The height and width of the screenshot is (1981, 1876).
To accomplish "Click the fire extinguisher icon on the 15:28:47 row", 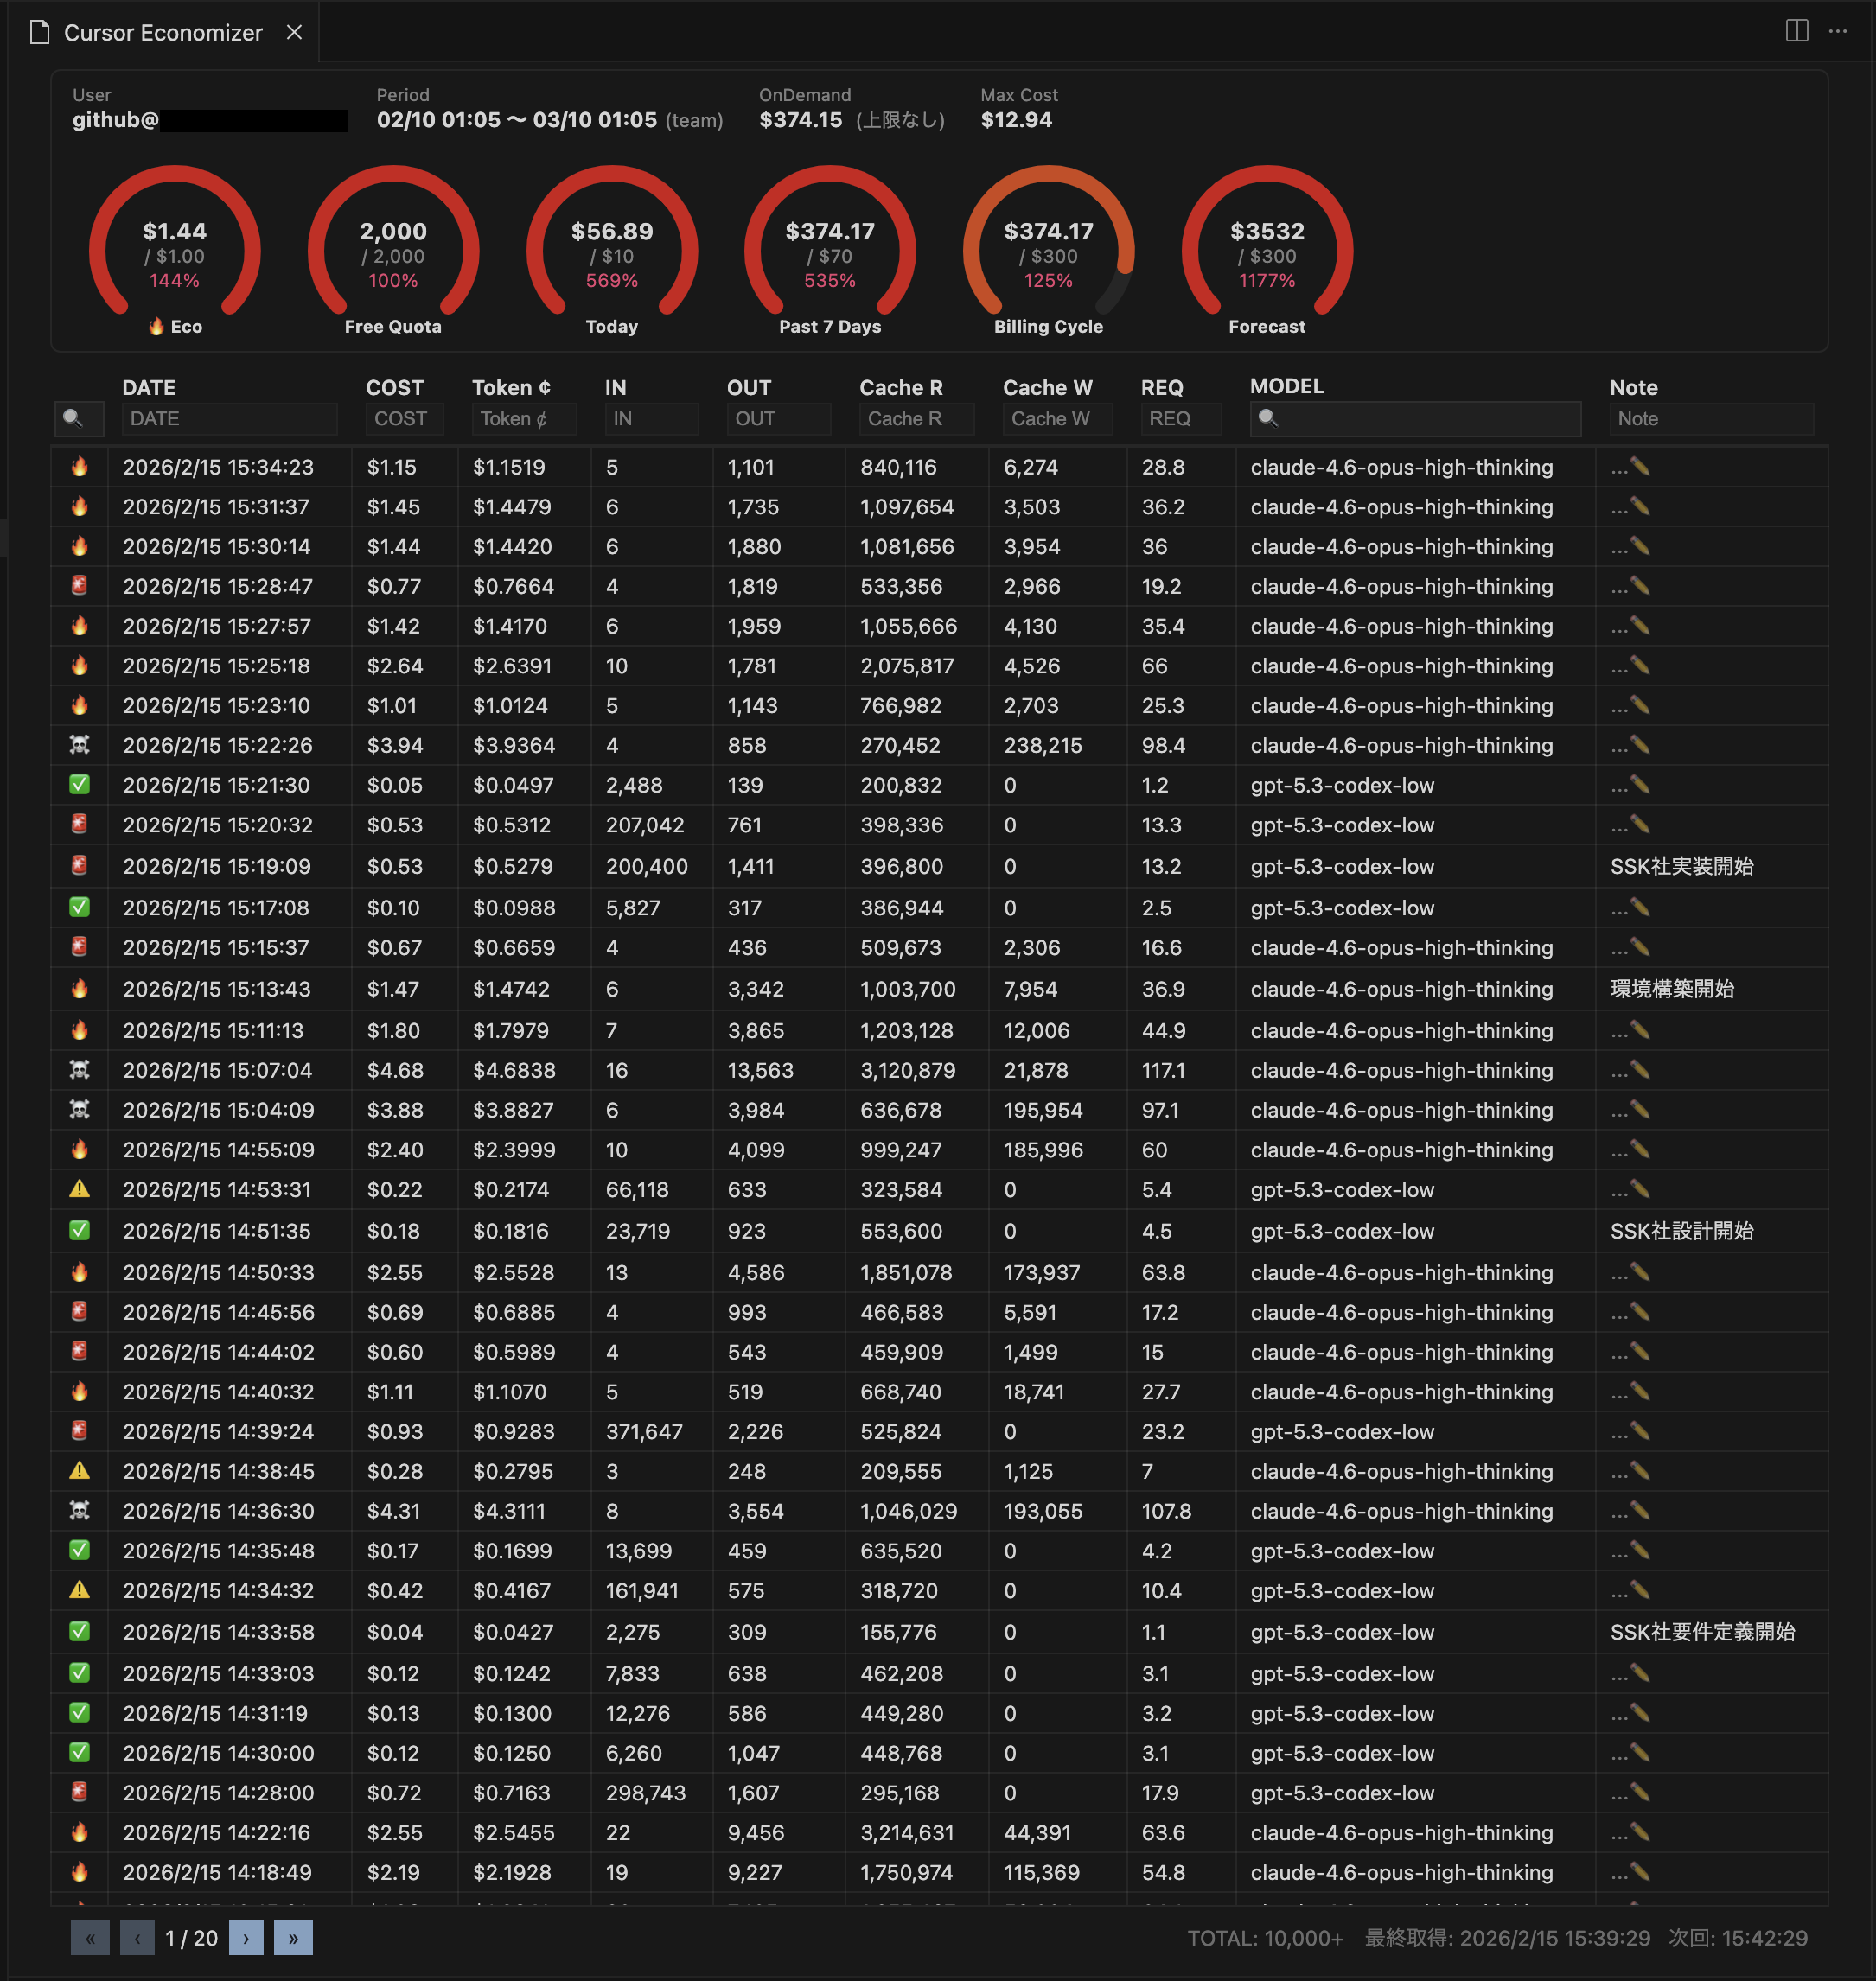I will coord(79,586).
